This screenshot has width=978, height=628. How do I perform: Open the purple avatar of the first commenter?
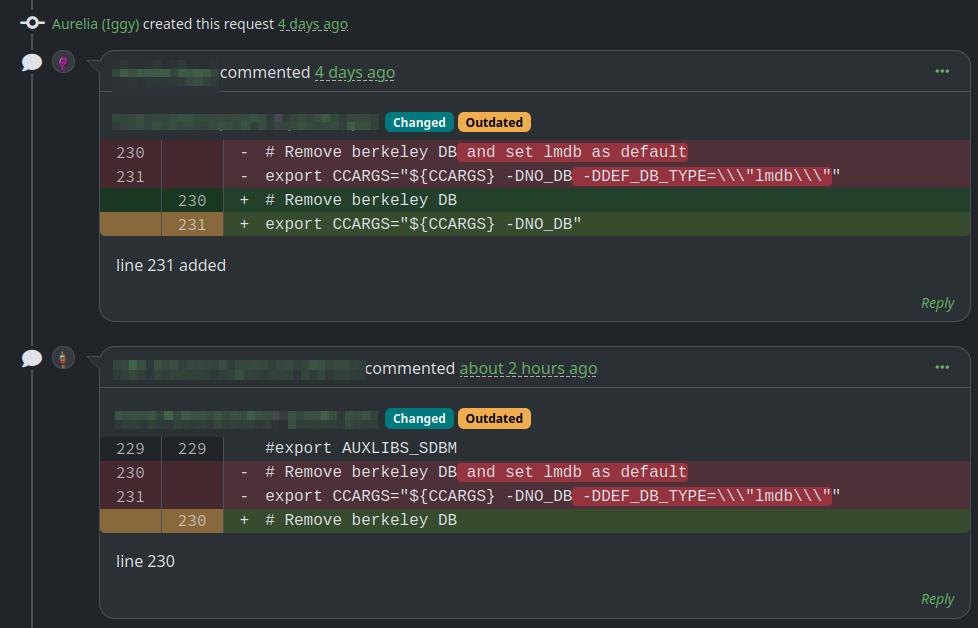coord(63,61)
